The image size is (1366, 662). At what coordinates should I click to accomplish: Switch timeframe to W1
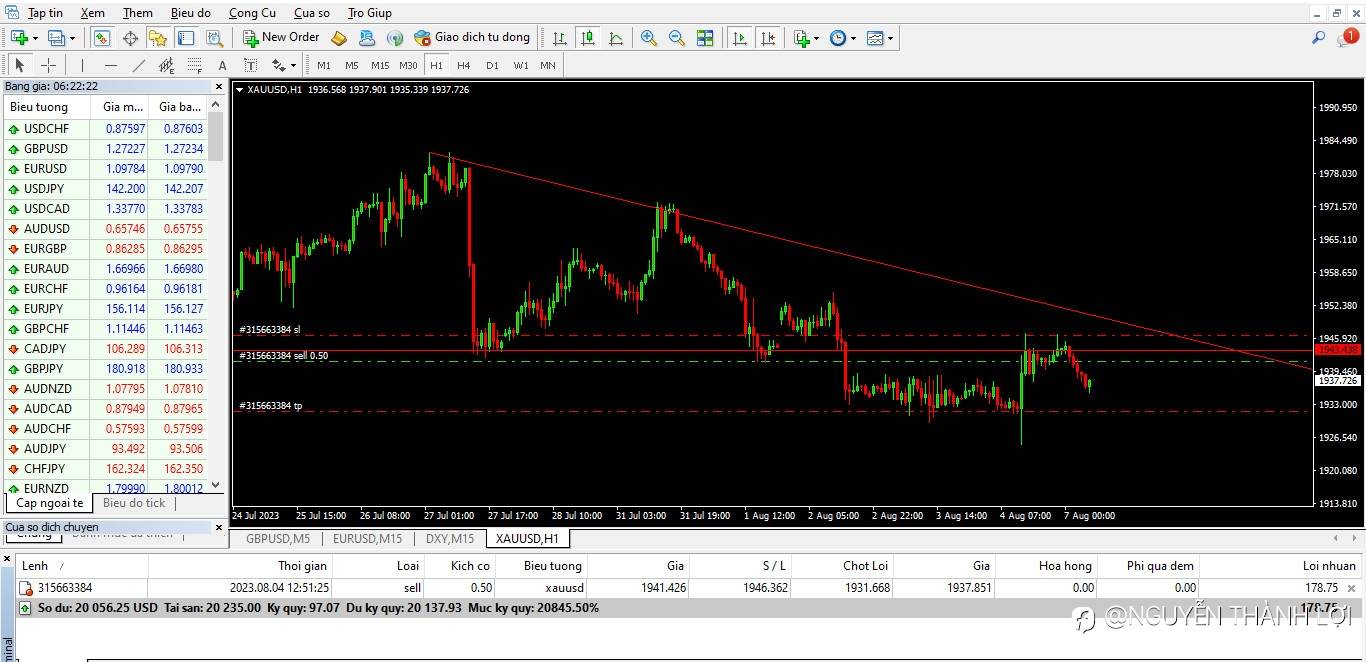click(x=521, y=65)
